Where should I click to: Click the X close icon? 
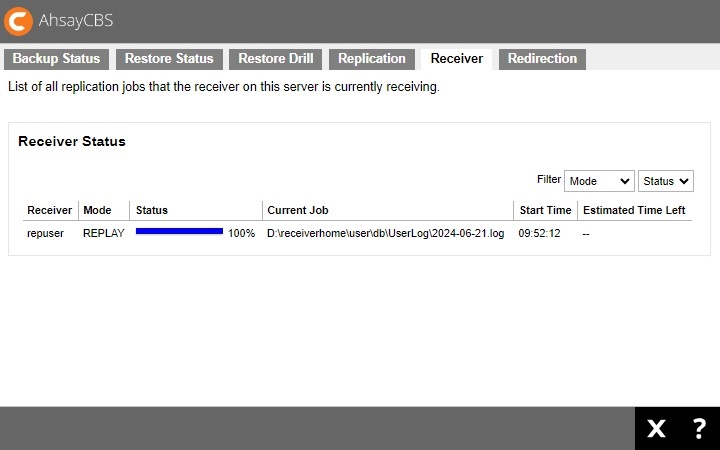(x=656, y=429)
